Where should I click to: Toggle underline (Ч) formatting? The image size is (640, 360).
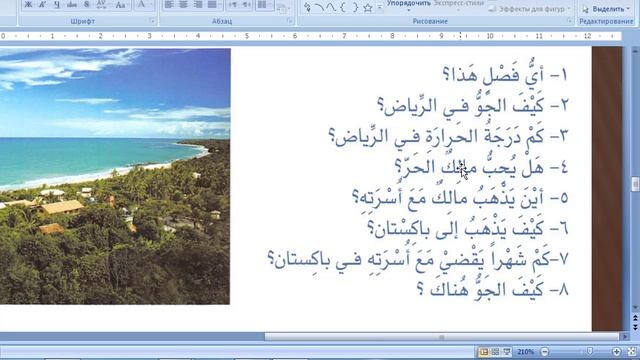pos(57,4)
